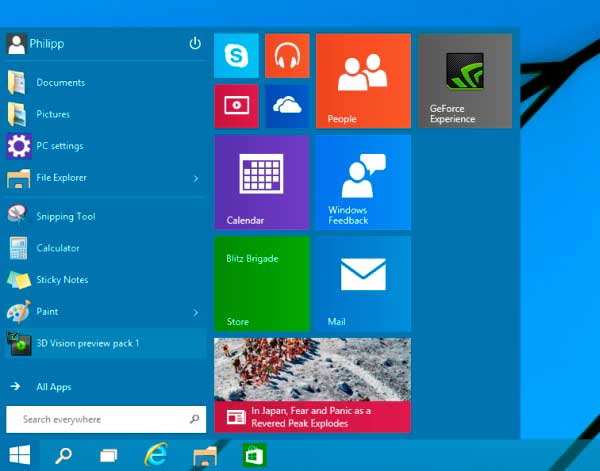The image size is (600, 471).
Task: Click the magnifier icon in search box
Action: point(194,419)
